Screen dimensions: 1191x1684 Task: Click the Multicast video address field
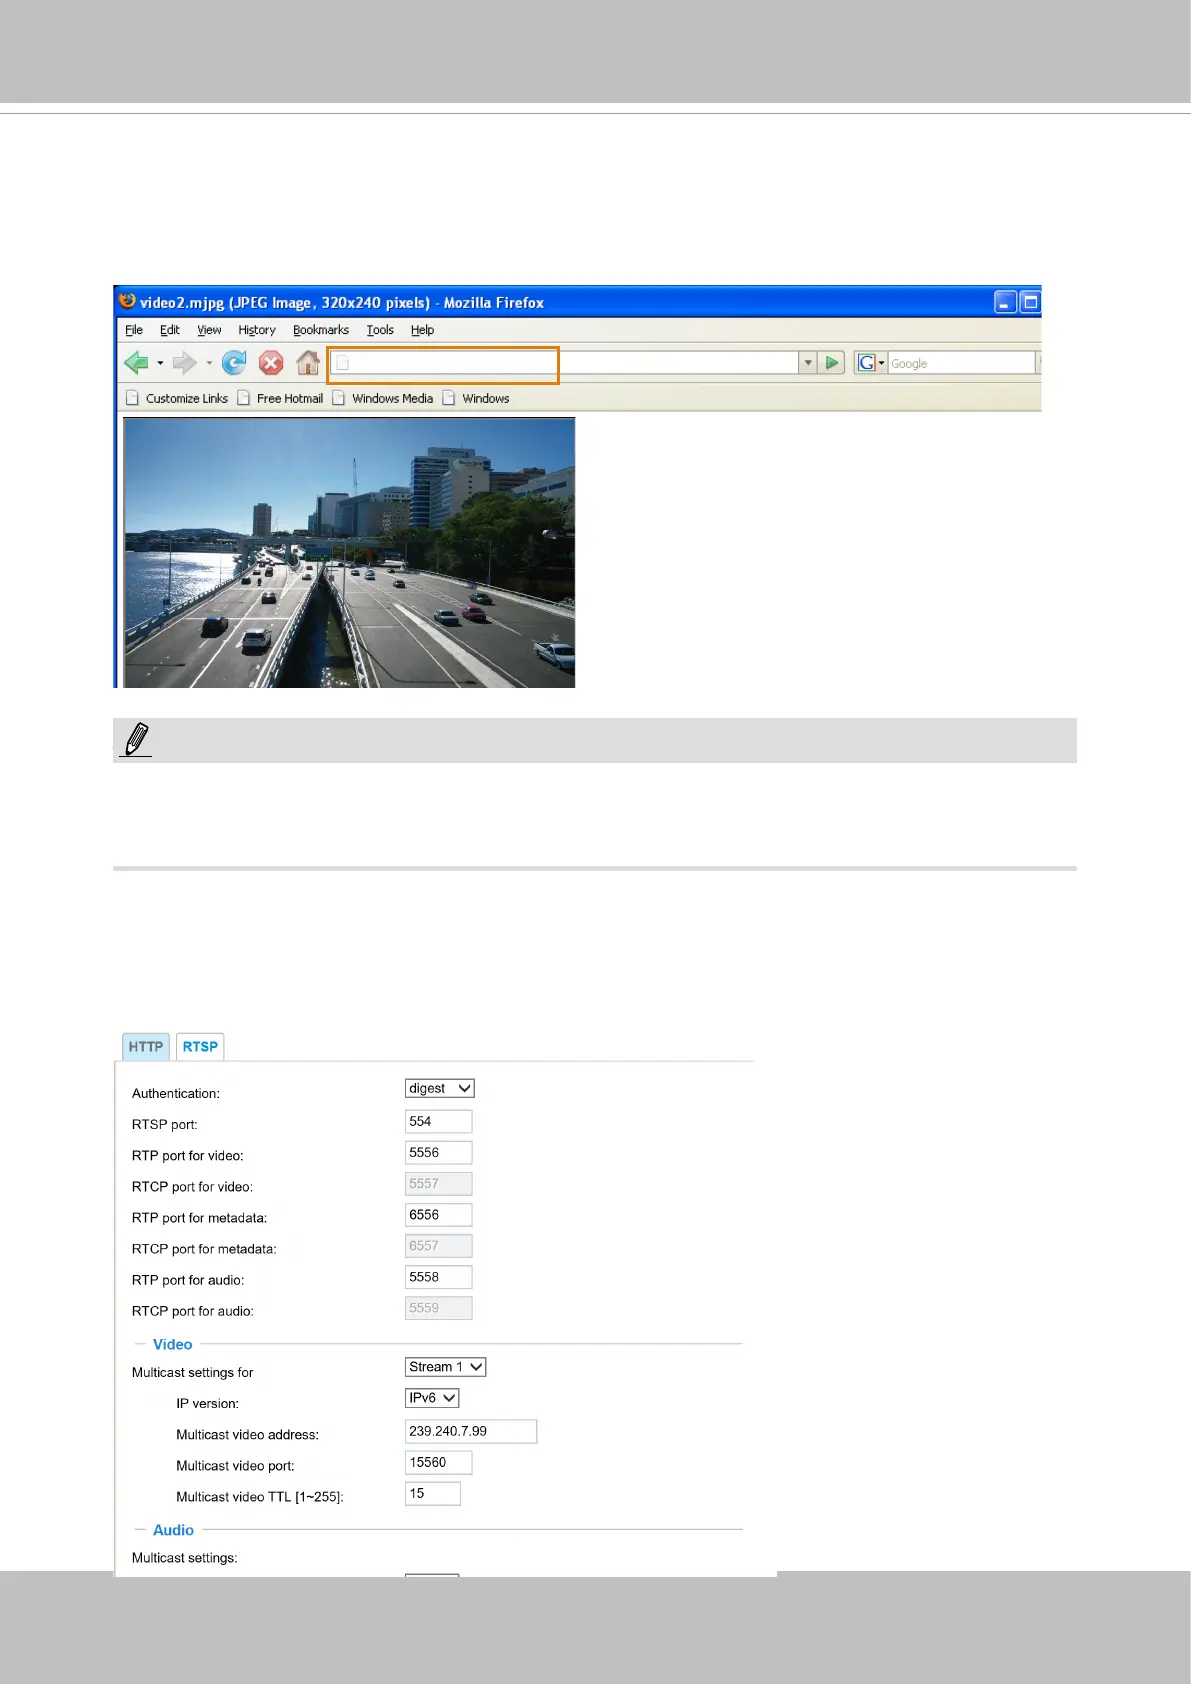471,1432
